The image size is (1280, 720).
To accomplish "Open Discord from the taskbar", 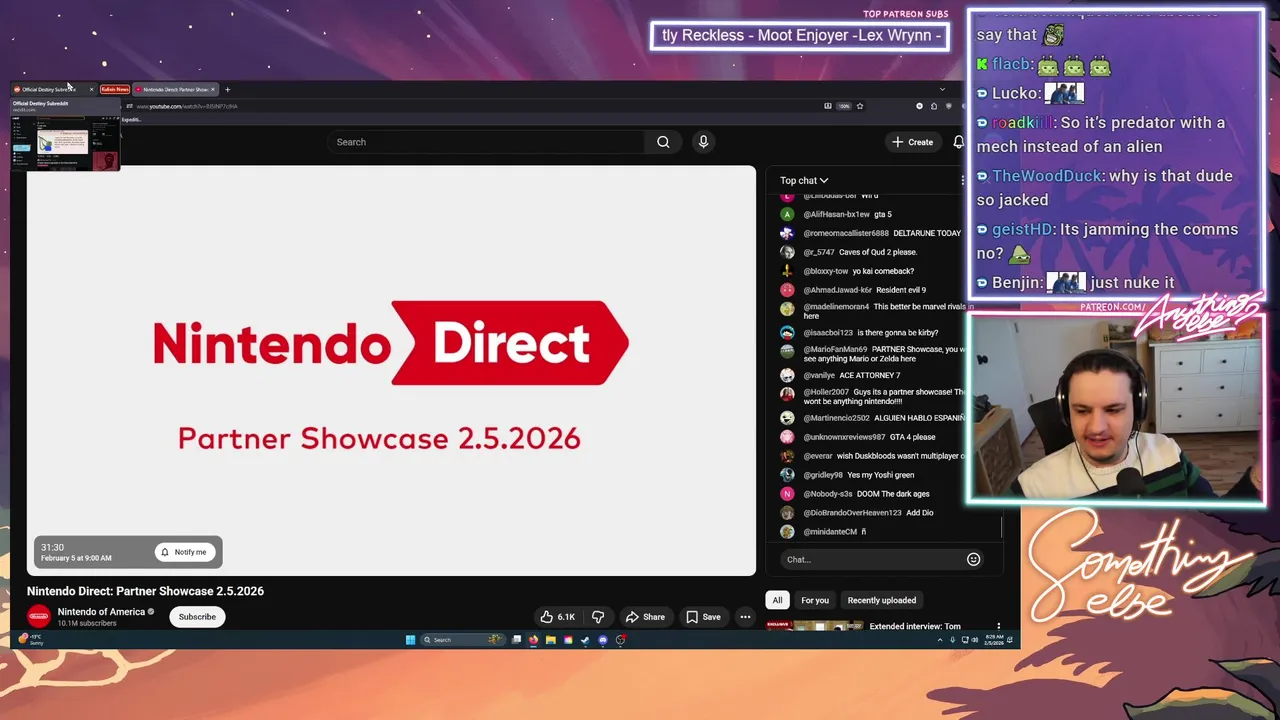I will [602, 640].
